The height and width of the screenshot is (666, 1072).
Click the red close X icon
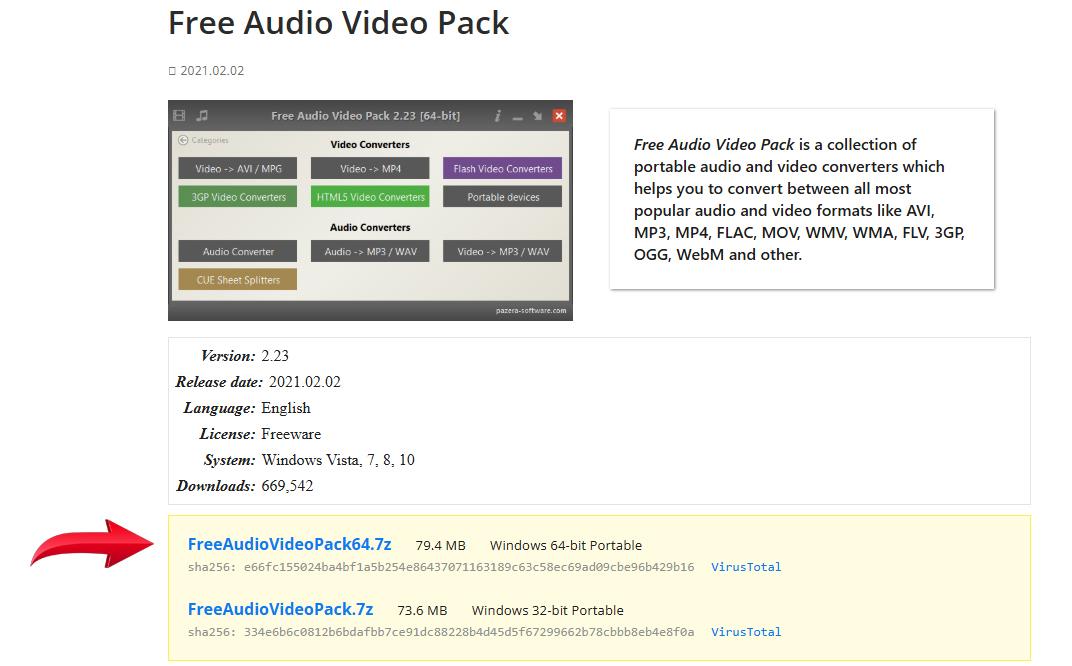pos(559,116)
